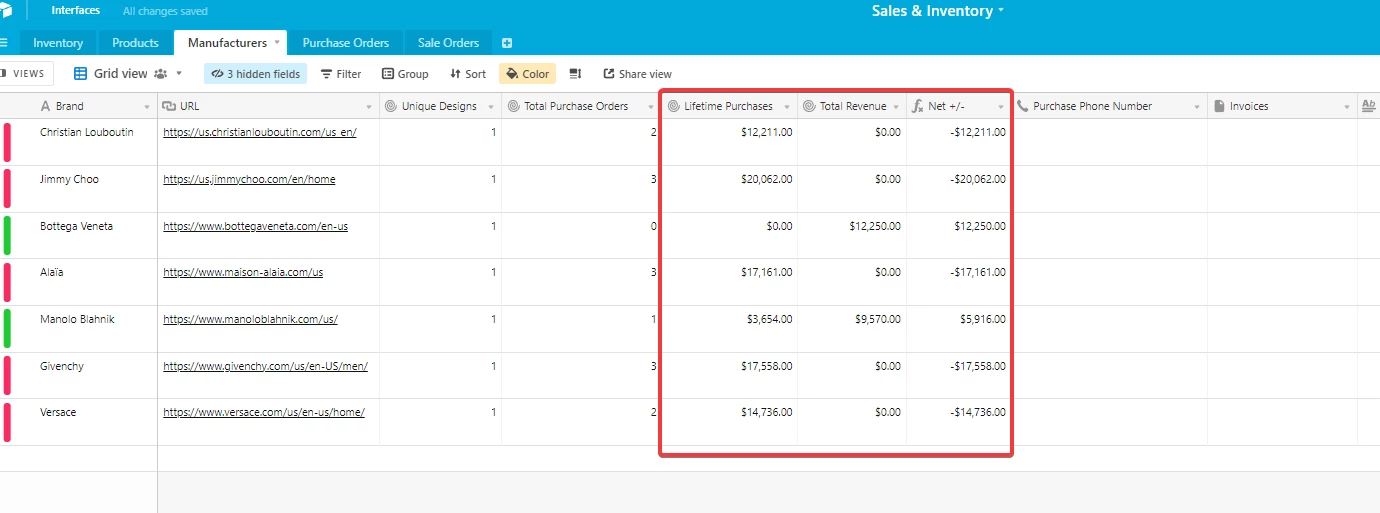Toggle the Views sidebar
Viewport: 1380px width, 513px height.
24,74
